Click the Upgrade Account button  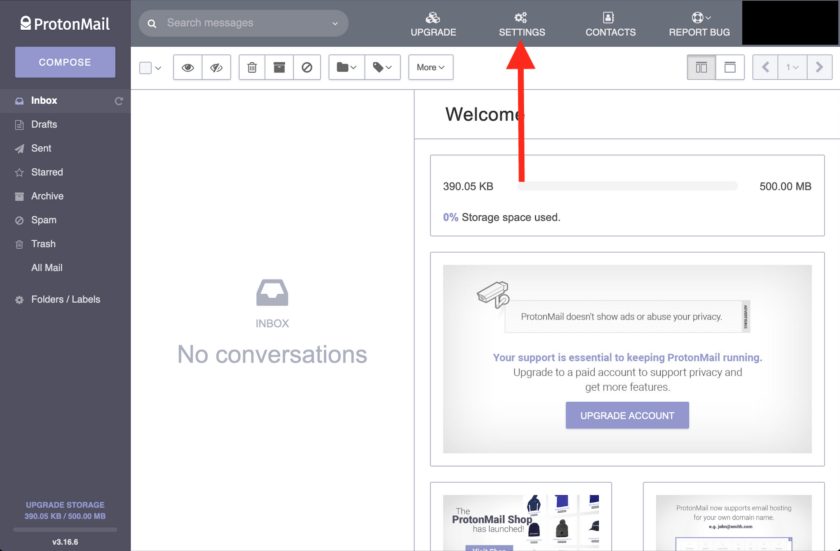627,416
